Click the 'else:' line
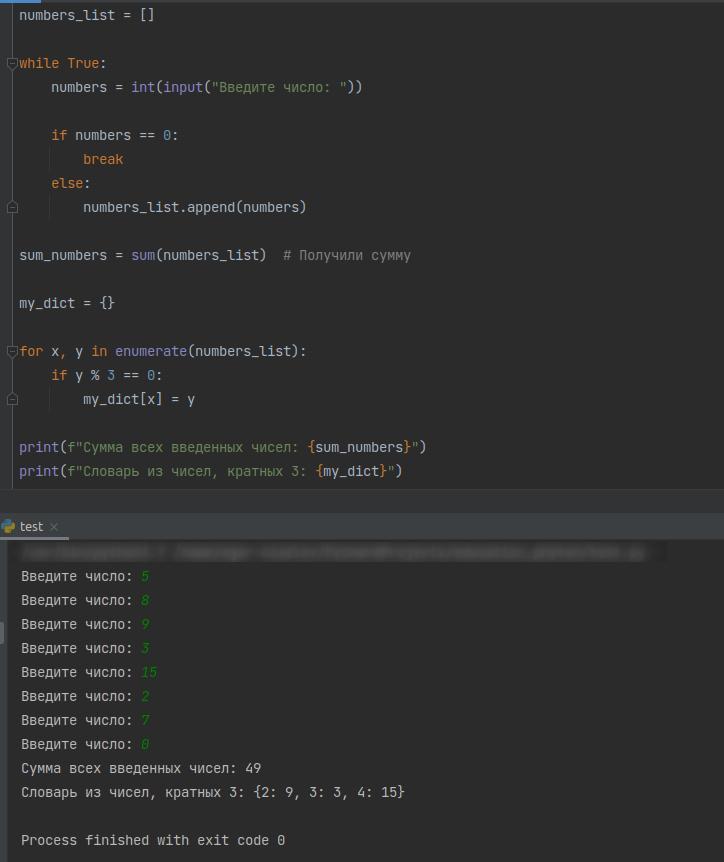The image size is (724, 862). 70,183
